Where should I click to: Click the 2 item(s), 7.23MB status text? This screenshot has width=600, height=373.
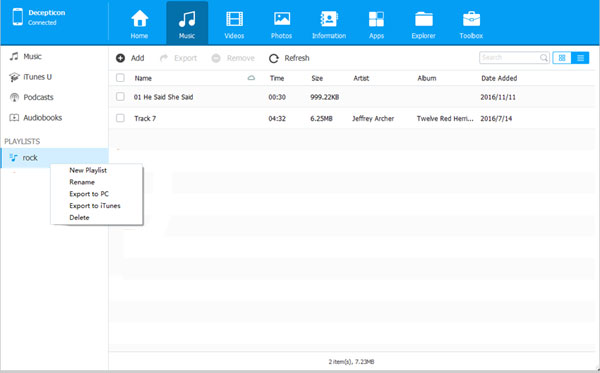(351, 362)
